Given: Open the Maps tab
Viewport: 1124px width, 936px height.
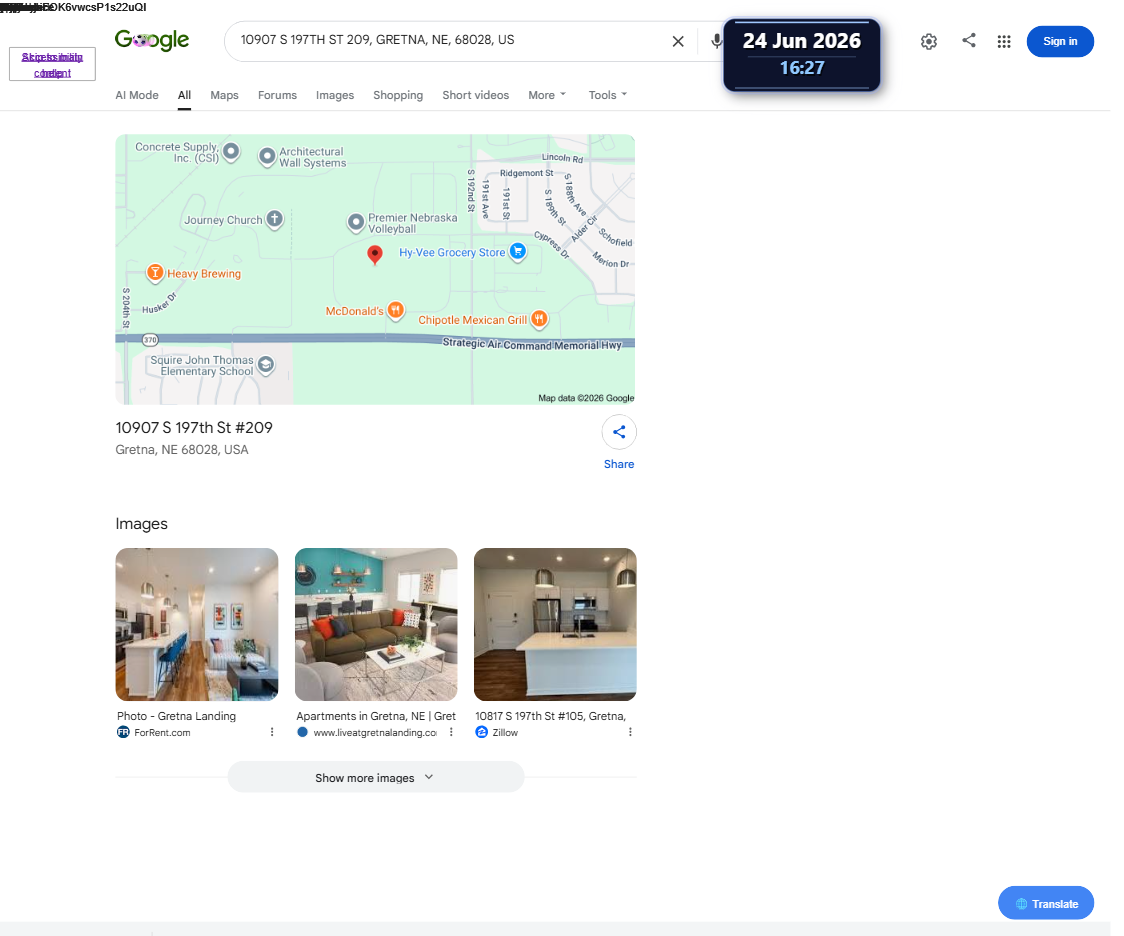Looking at the screenshot, I should tap(224, 95).
